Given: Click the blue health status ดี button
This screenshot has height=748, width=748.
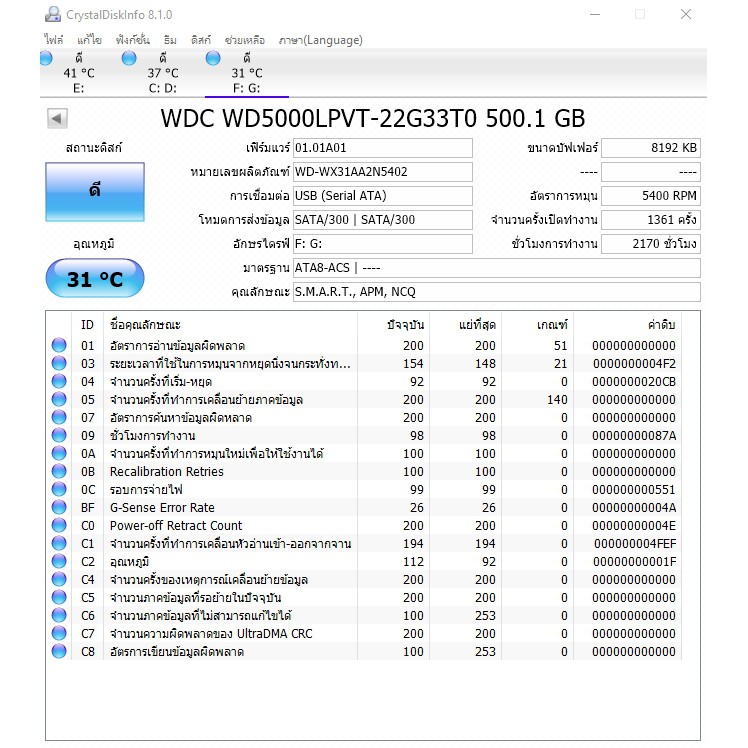Looking at the screenshot, I should click(94, 191).
